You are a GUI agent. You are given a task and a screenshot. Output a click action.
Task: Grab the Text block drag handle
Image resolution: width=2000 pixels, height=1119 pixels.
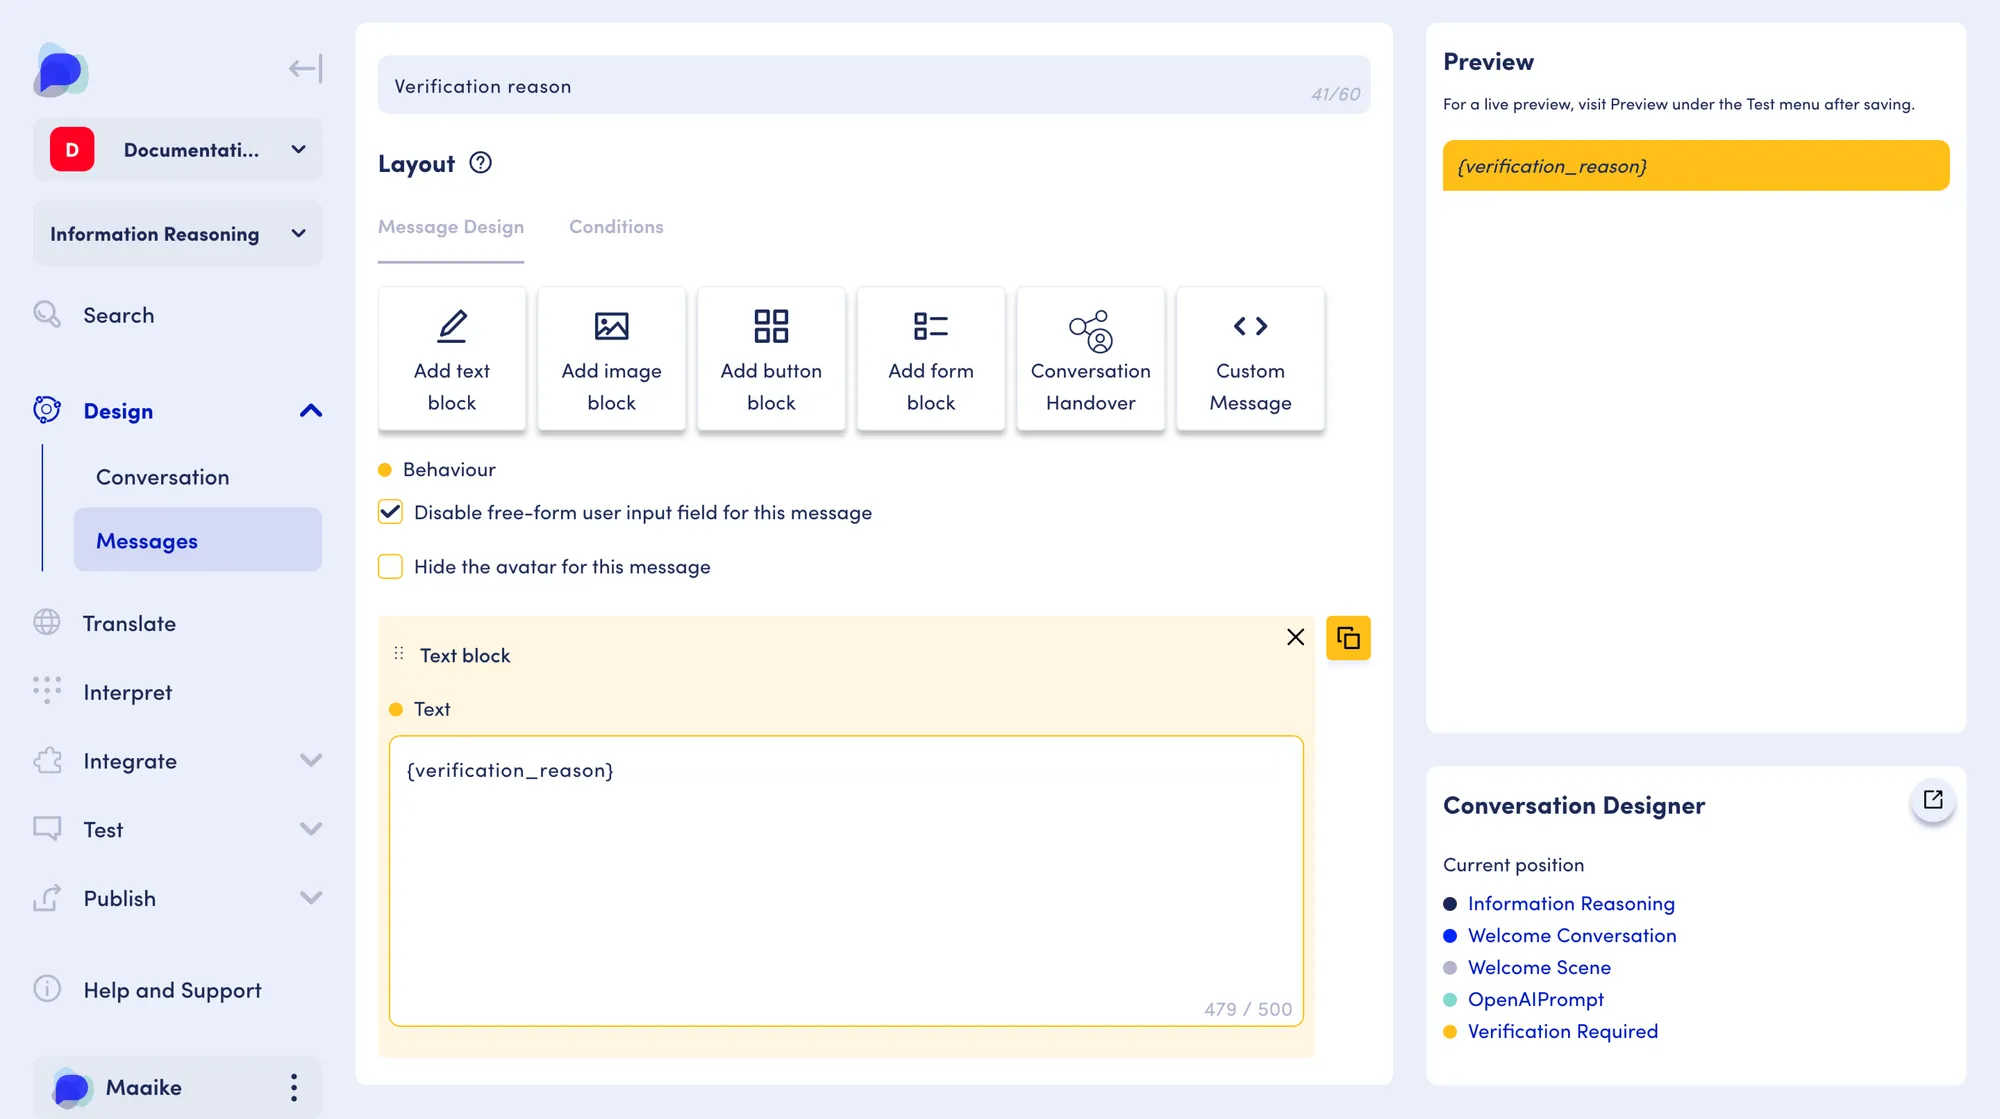tap(399, 654)
